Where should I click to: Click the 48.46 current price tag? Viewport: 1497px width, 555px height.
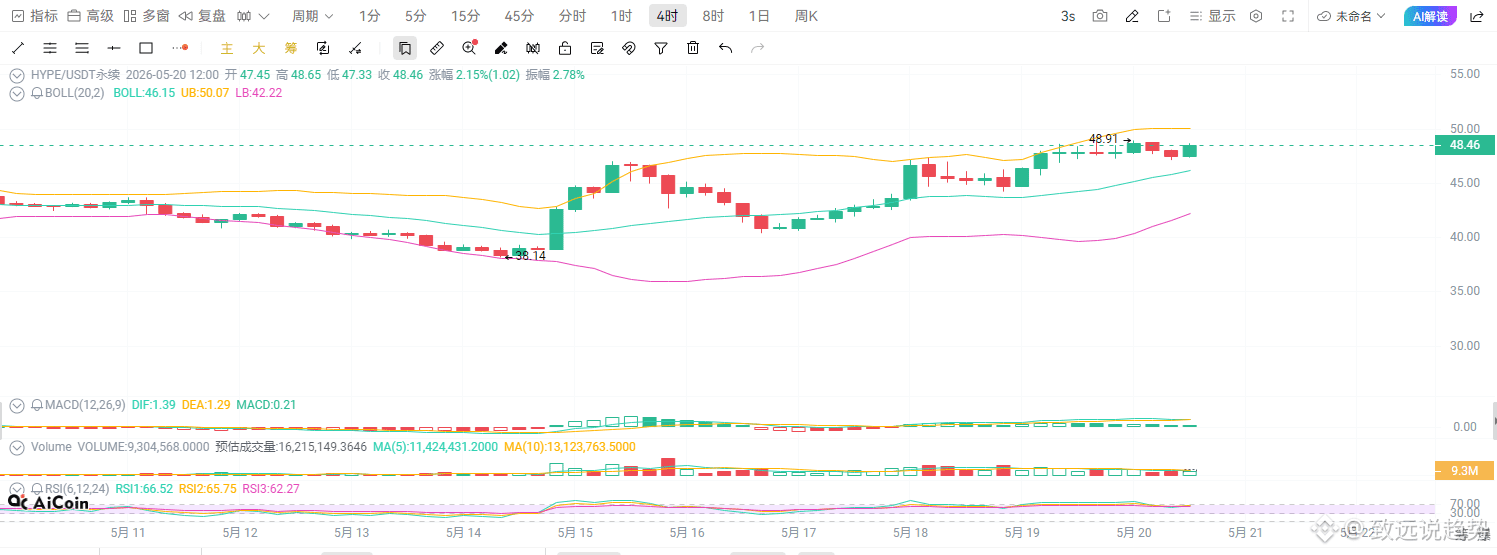1465,145
